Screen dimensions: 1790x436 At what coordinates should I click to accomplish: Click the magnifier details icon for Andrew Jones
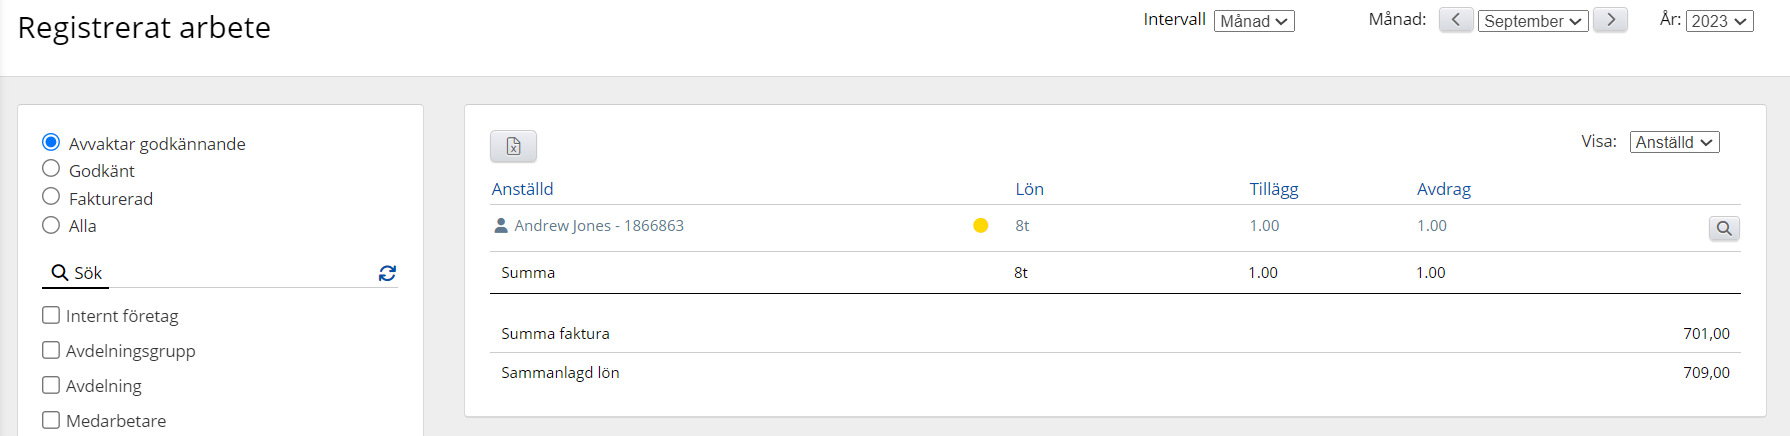point(1724,228)
